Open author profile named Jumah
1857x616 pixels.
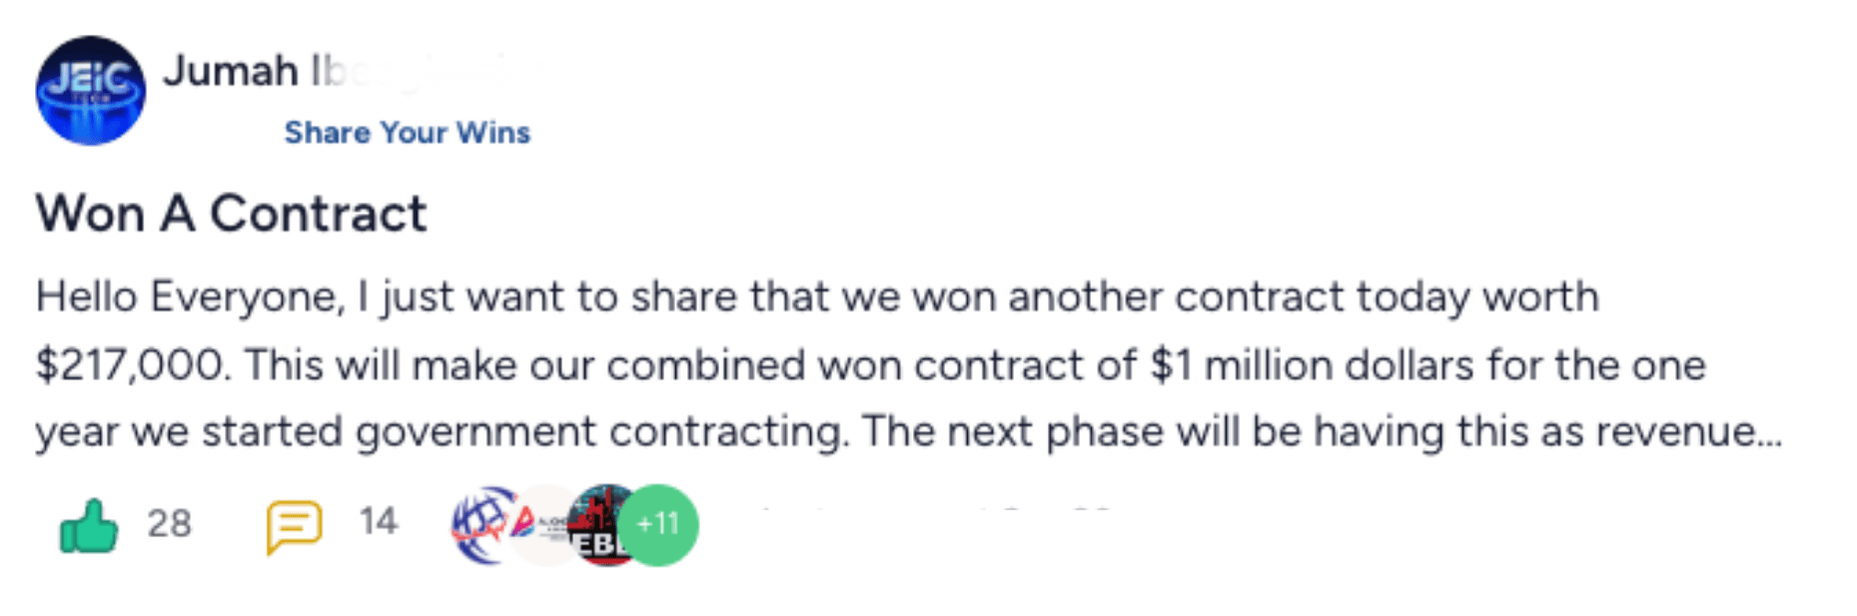(x=231, y=71)
